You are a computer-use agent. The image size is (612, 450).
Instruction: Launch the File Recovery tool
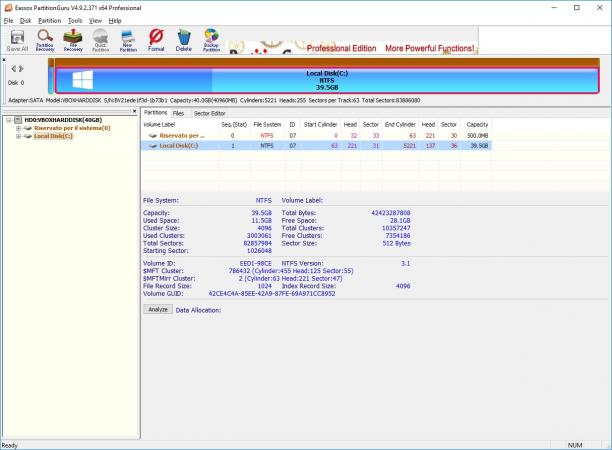click(73, 40)
